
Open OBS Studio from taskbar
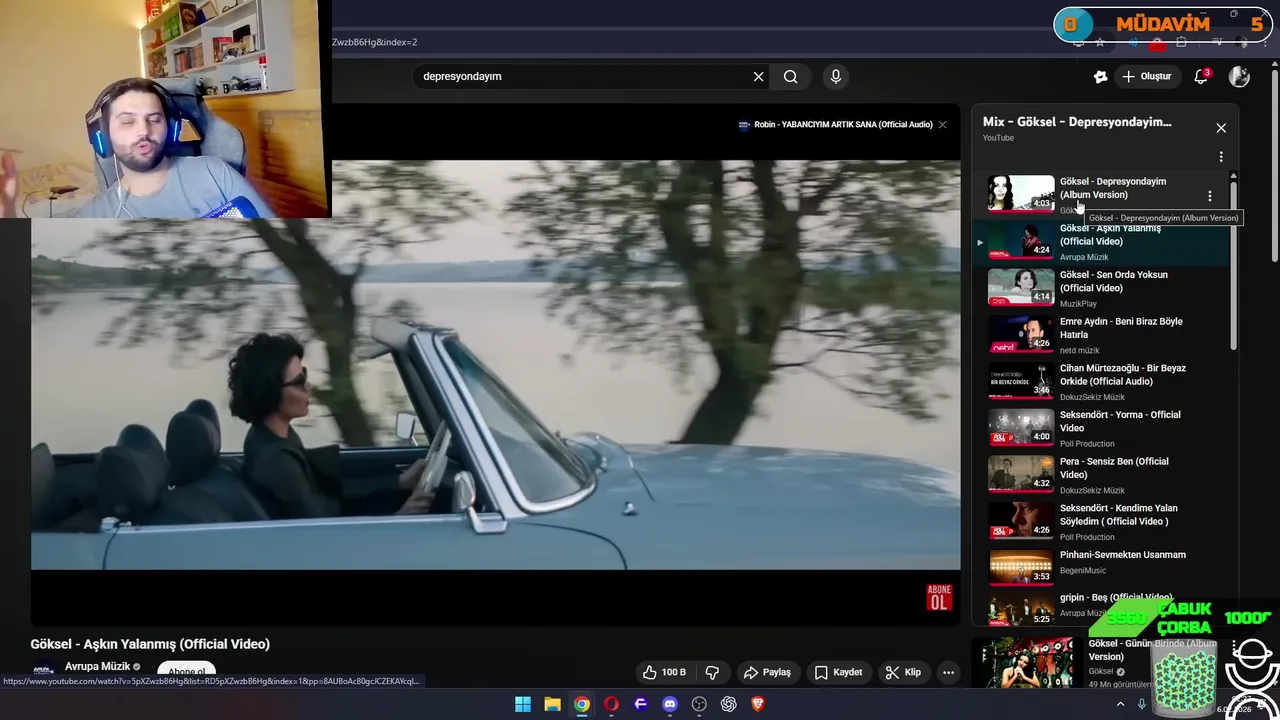click(x=699, y=704)
